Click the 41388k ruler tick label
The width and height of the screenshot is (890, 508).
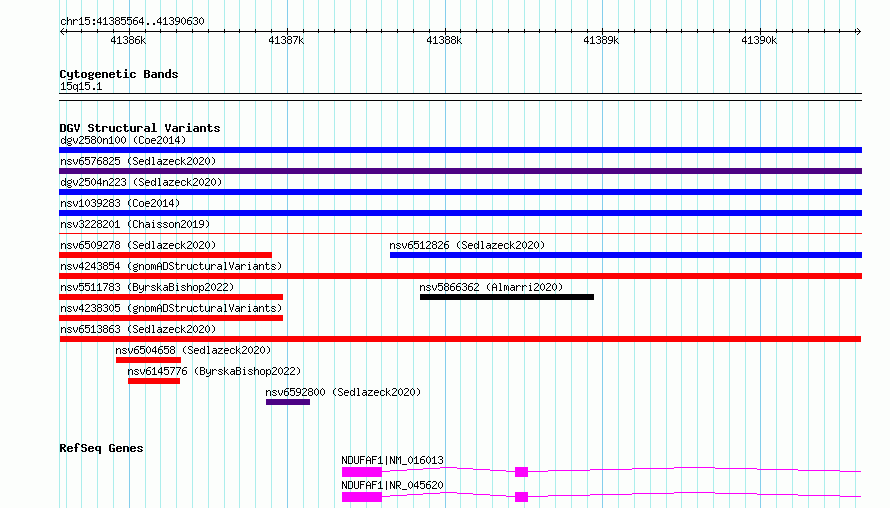(444, 40)
